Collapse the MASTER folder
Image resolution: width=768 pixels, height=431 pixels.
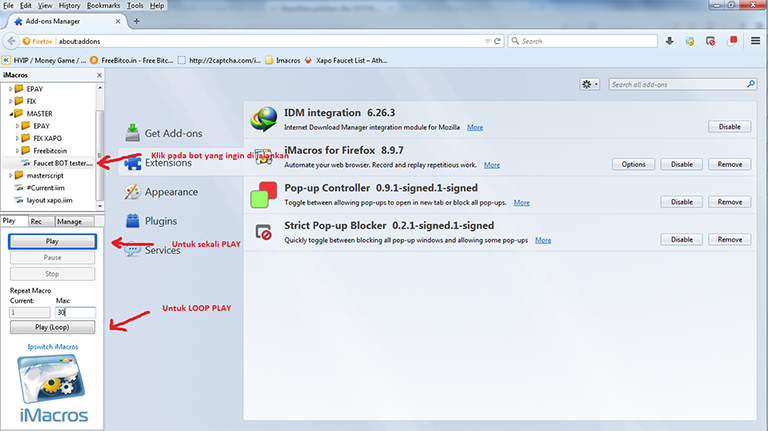click(11, 113)
